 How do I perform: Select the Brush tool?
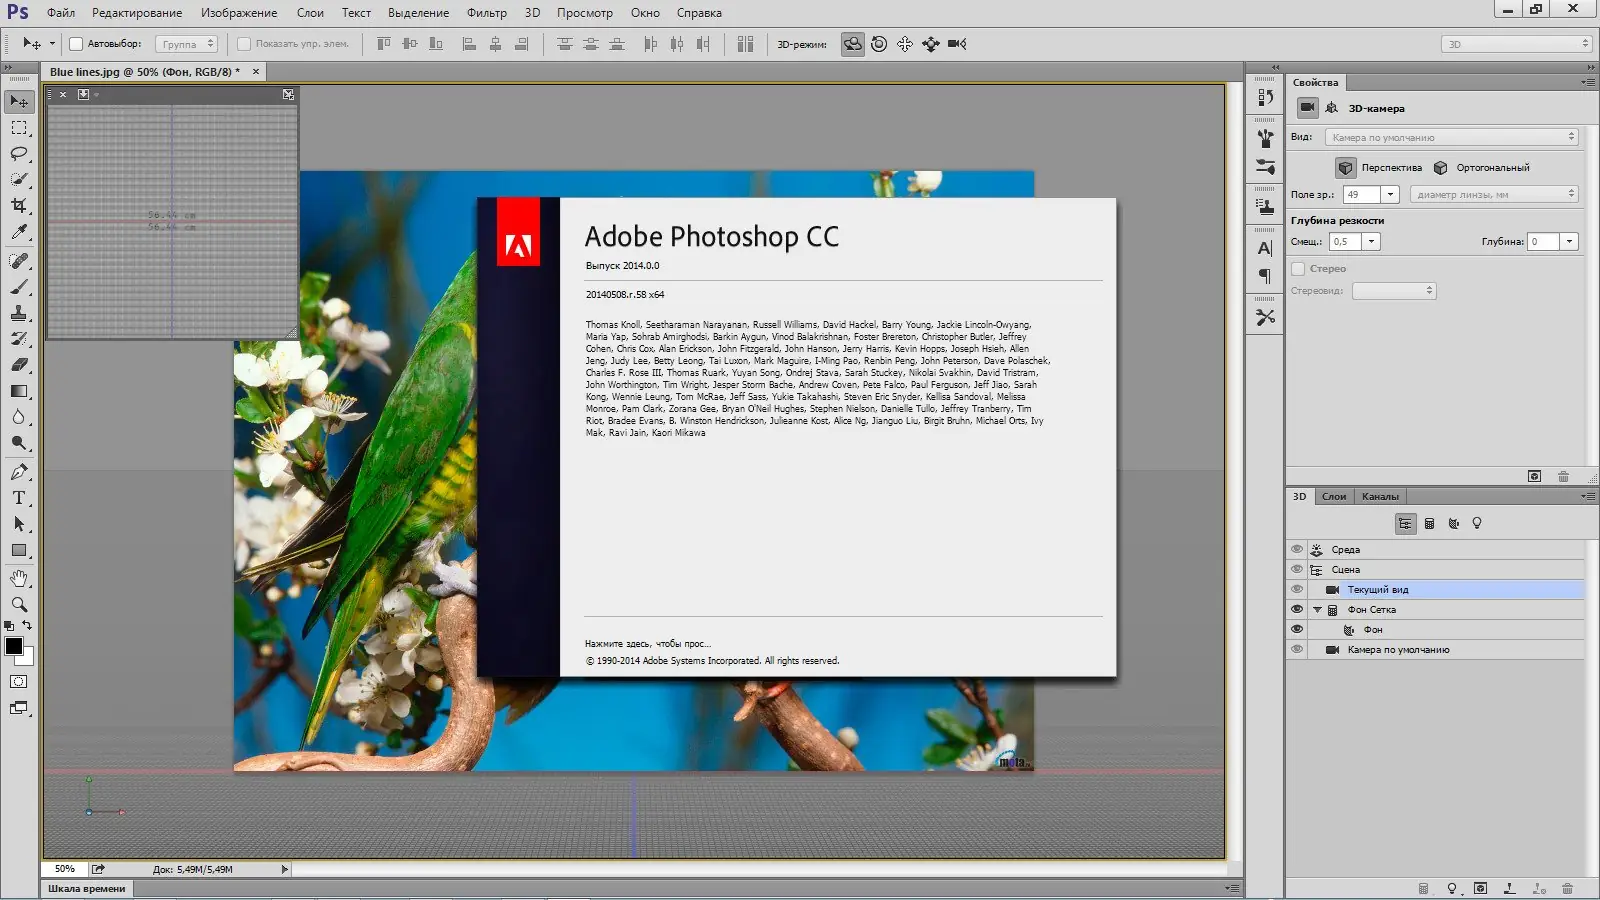tap(19, 287)
